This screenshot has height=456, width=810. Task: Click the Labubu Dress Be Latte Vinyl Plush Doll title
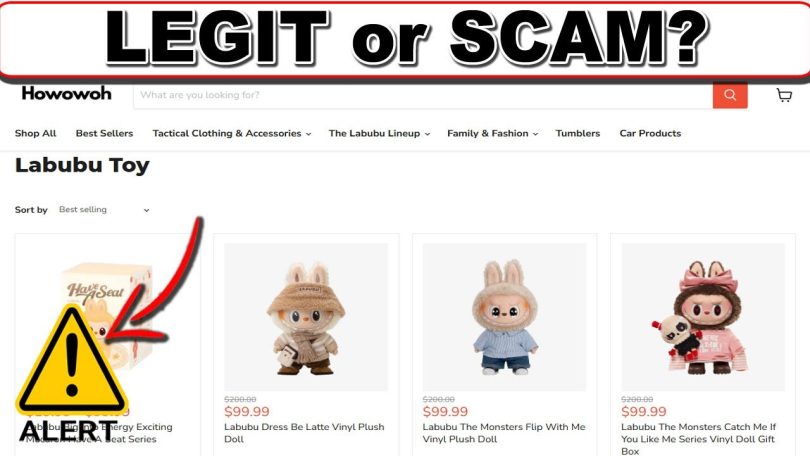[304, 433]
